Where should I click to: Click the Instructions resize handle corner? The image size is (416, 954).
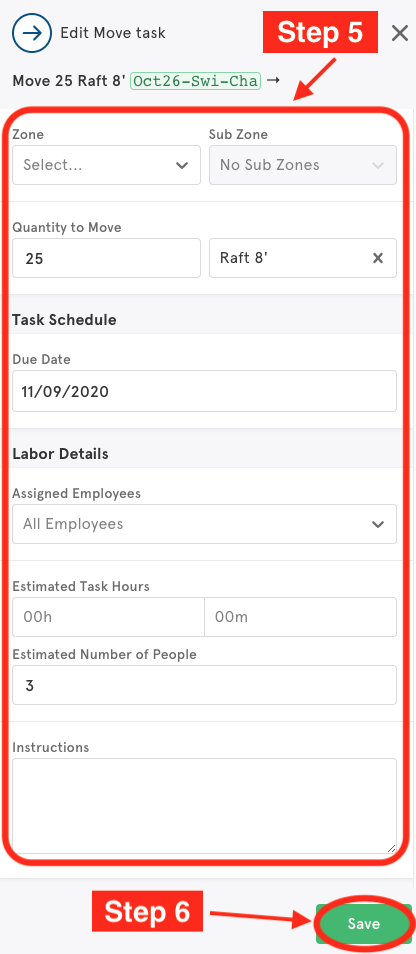point(391,848)
